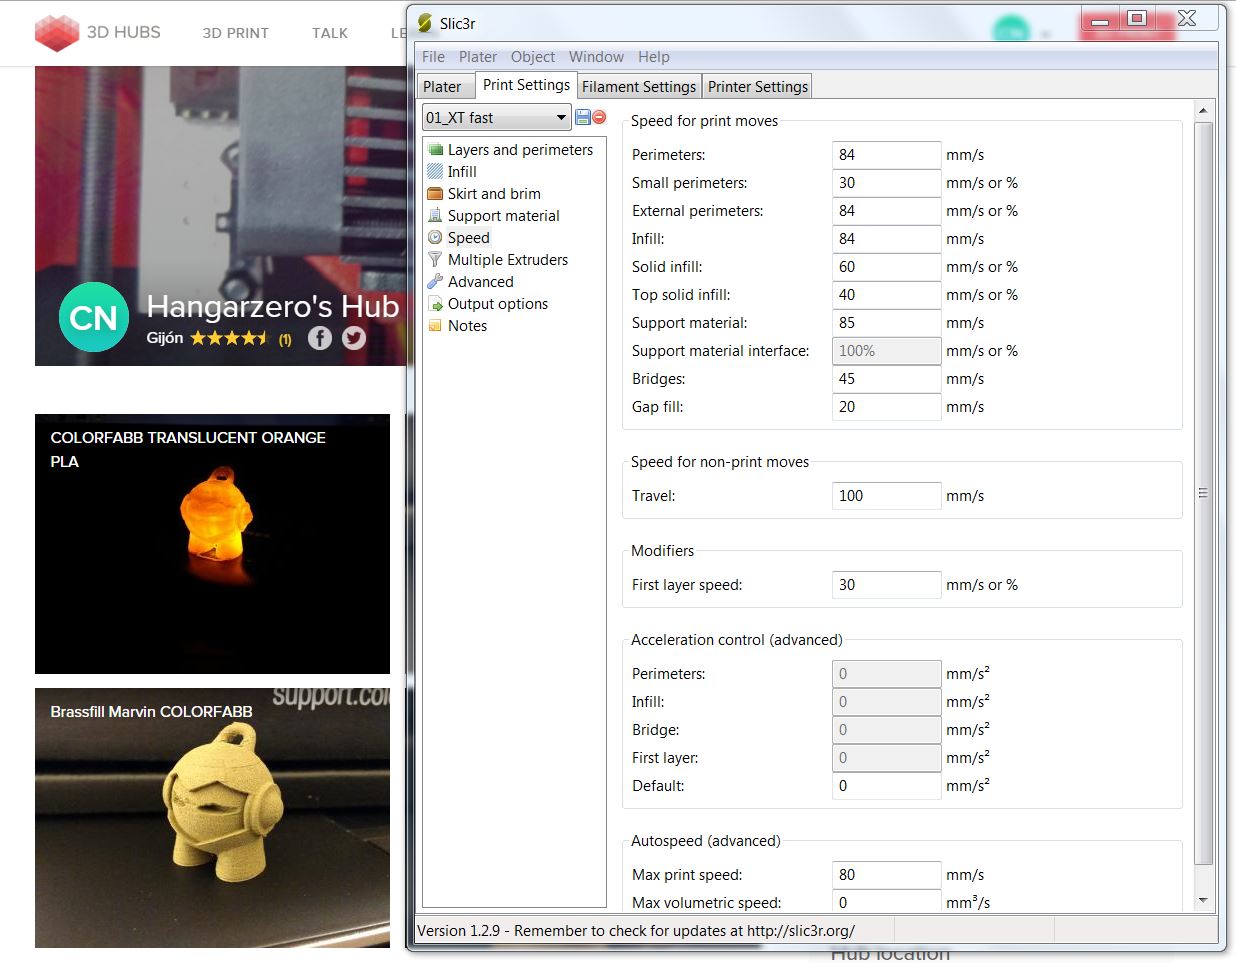Click the save preset disk icon

pos(583,117)
